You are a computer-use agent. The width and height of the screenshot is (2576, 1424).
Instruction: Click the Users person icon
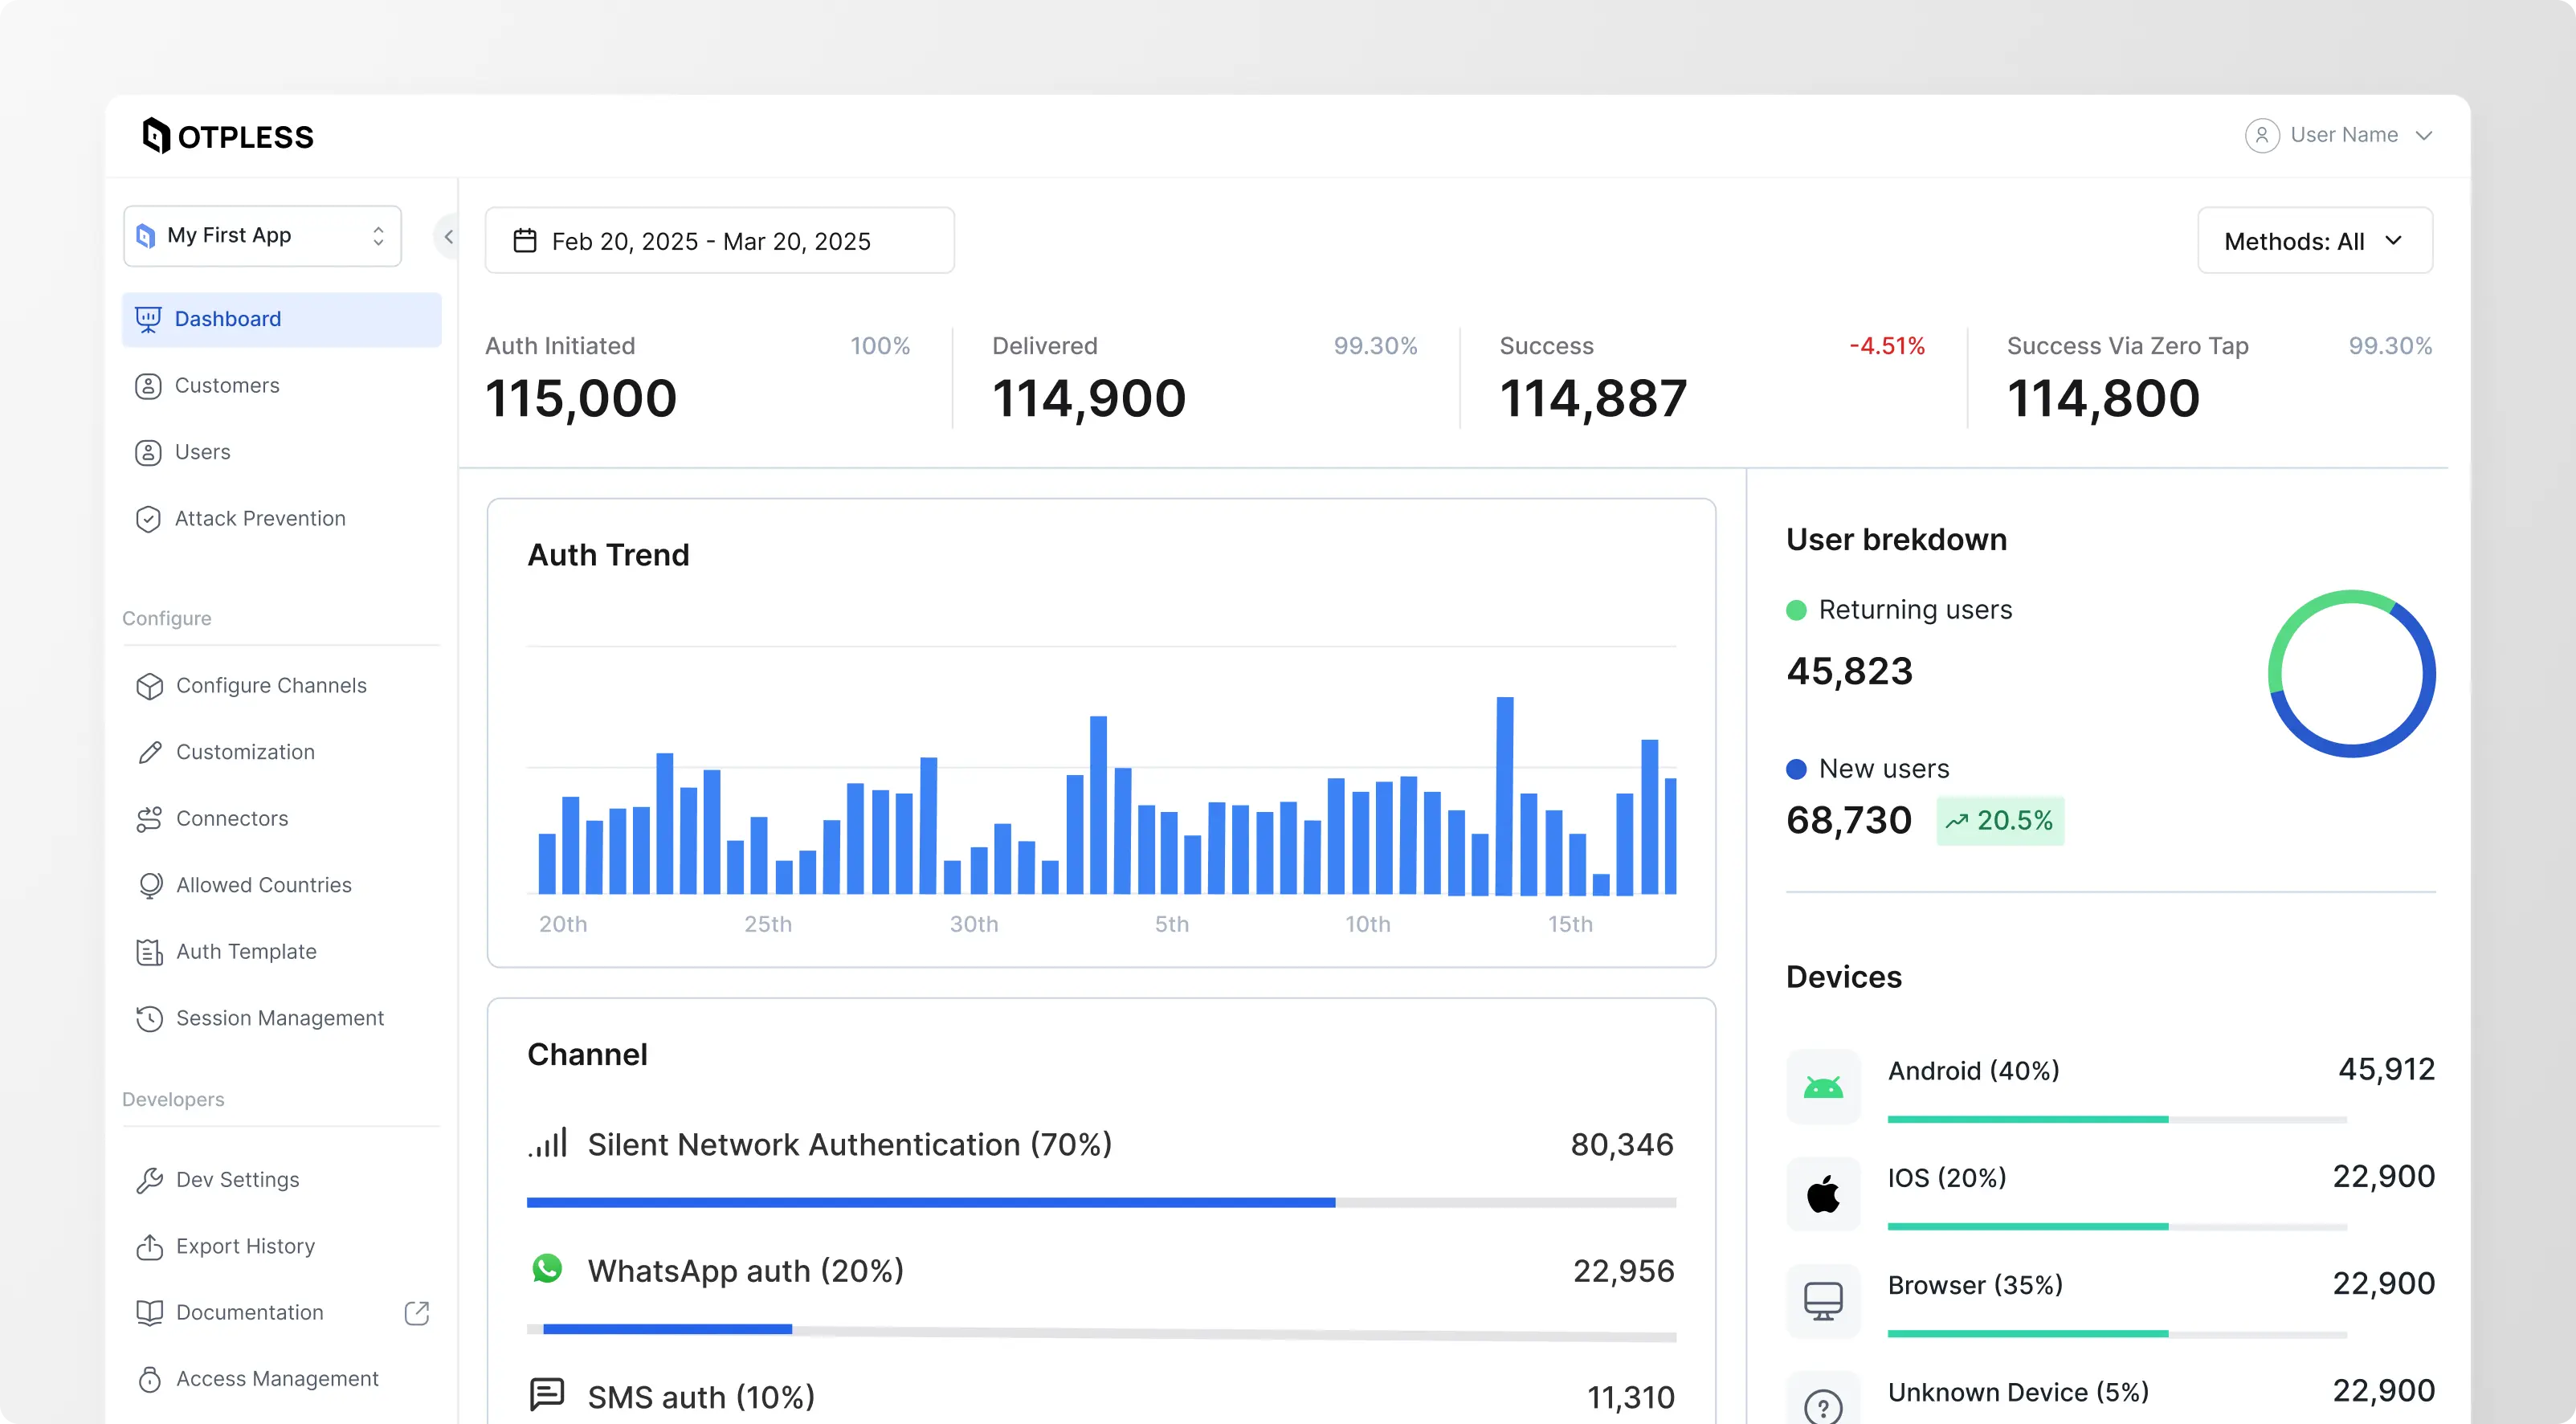tap(148, 452)
